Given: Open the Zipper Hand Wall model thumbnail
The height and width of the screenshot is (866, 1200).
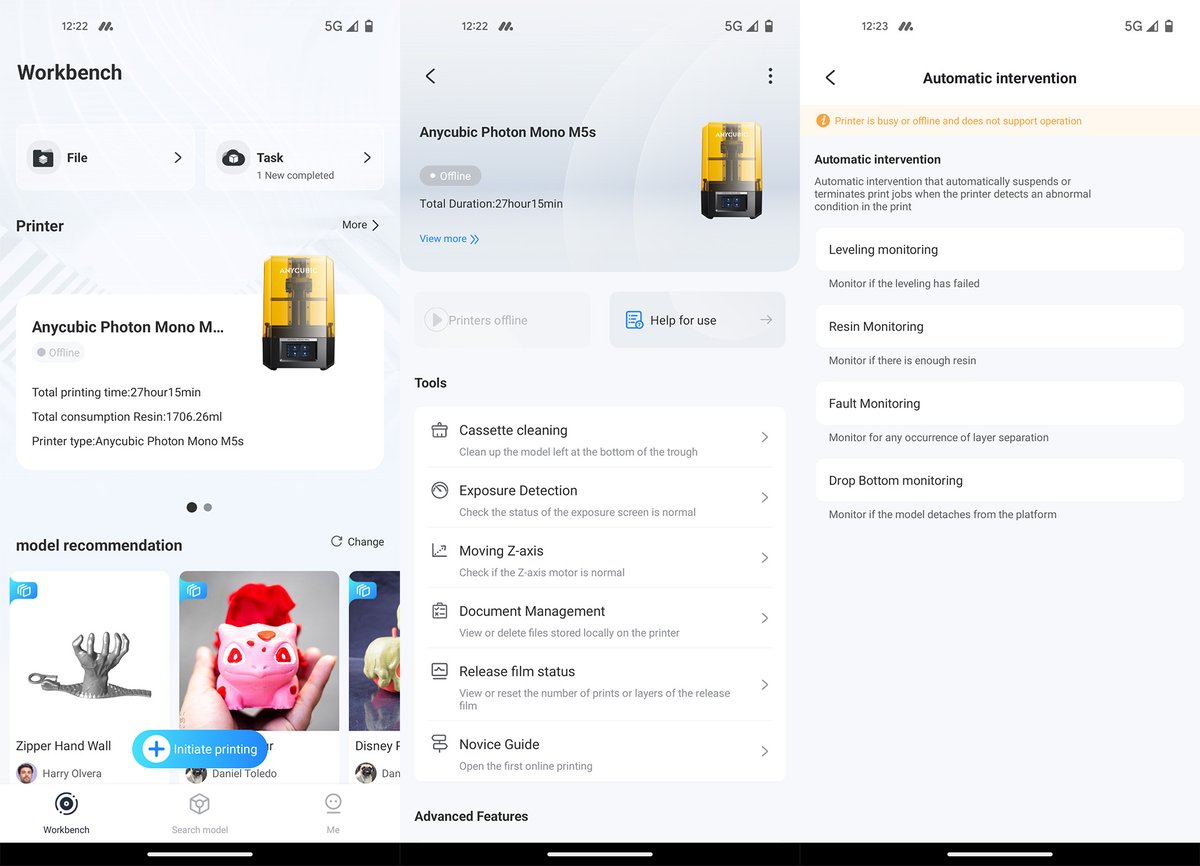Looking at the screenshot, I should pos(90,651).
